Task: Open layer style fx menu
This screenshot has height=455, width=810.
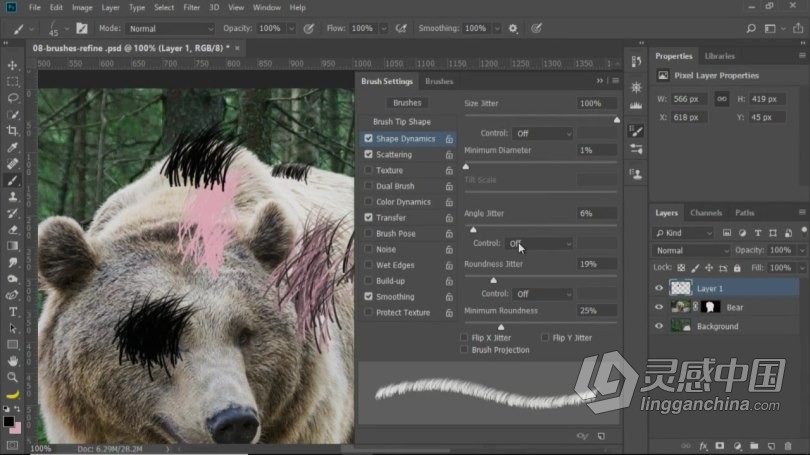Action: pyautogui.click(x=703, y=446)
